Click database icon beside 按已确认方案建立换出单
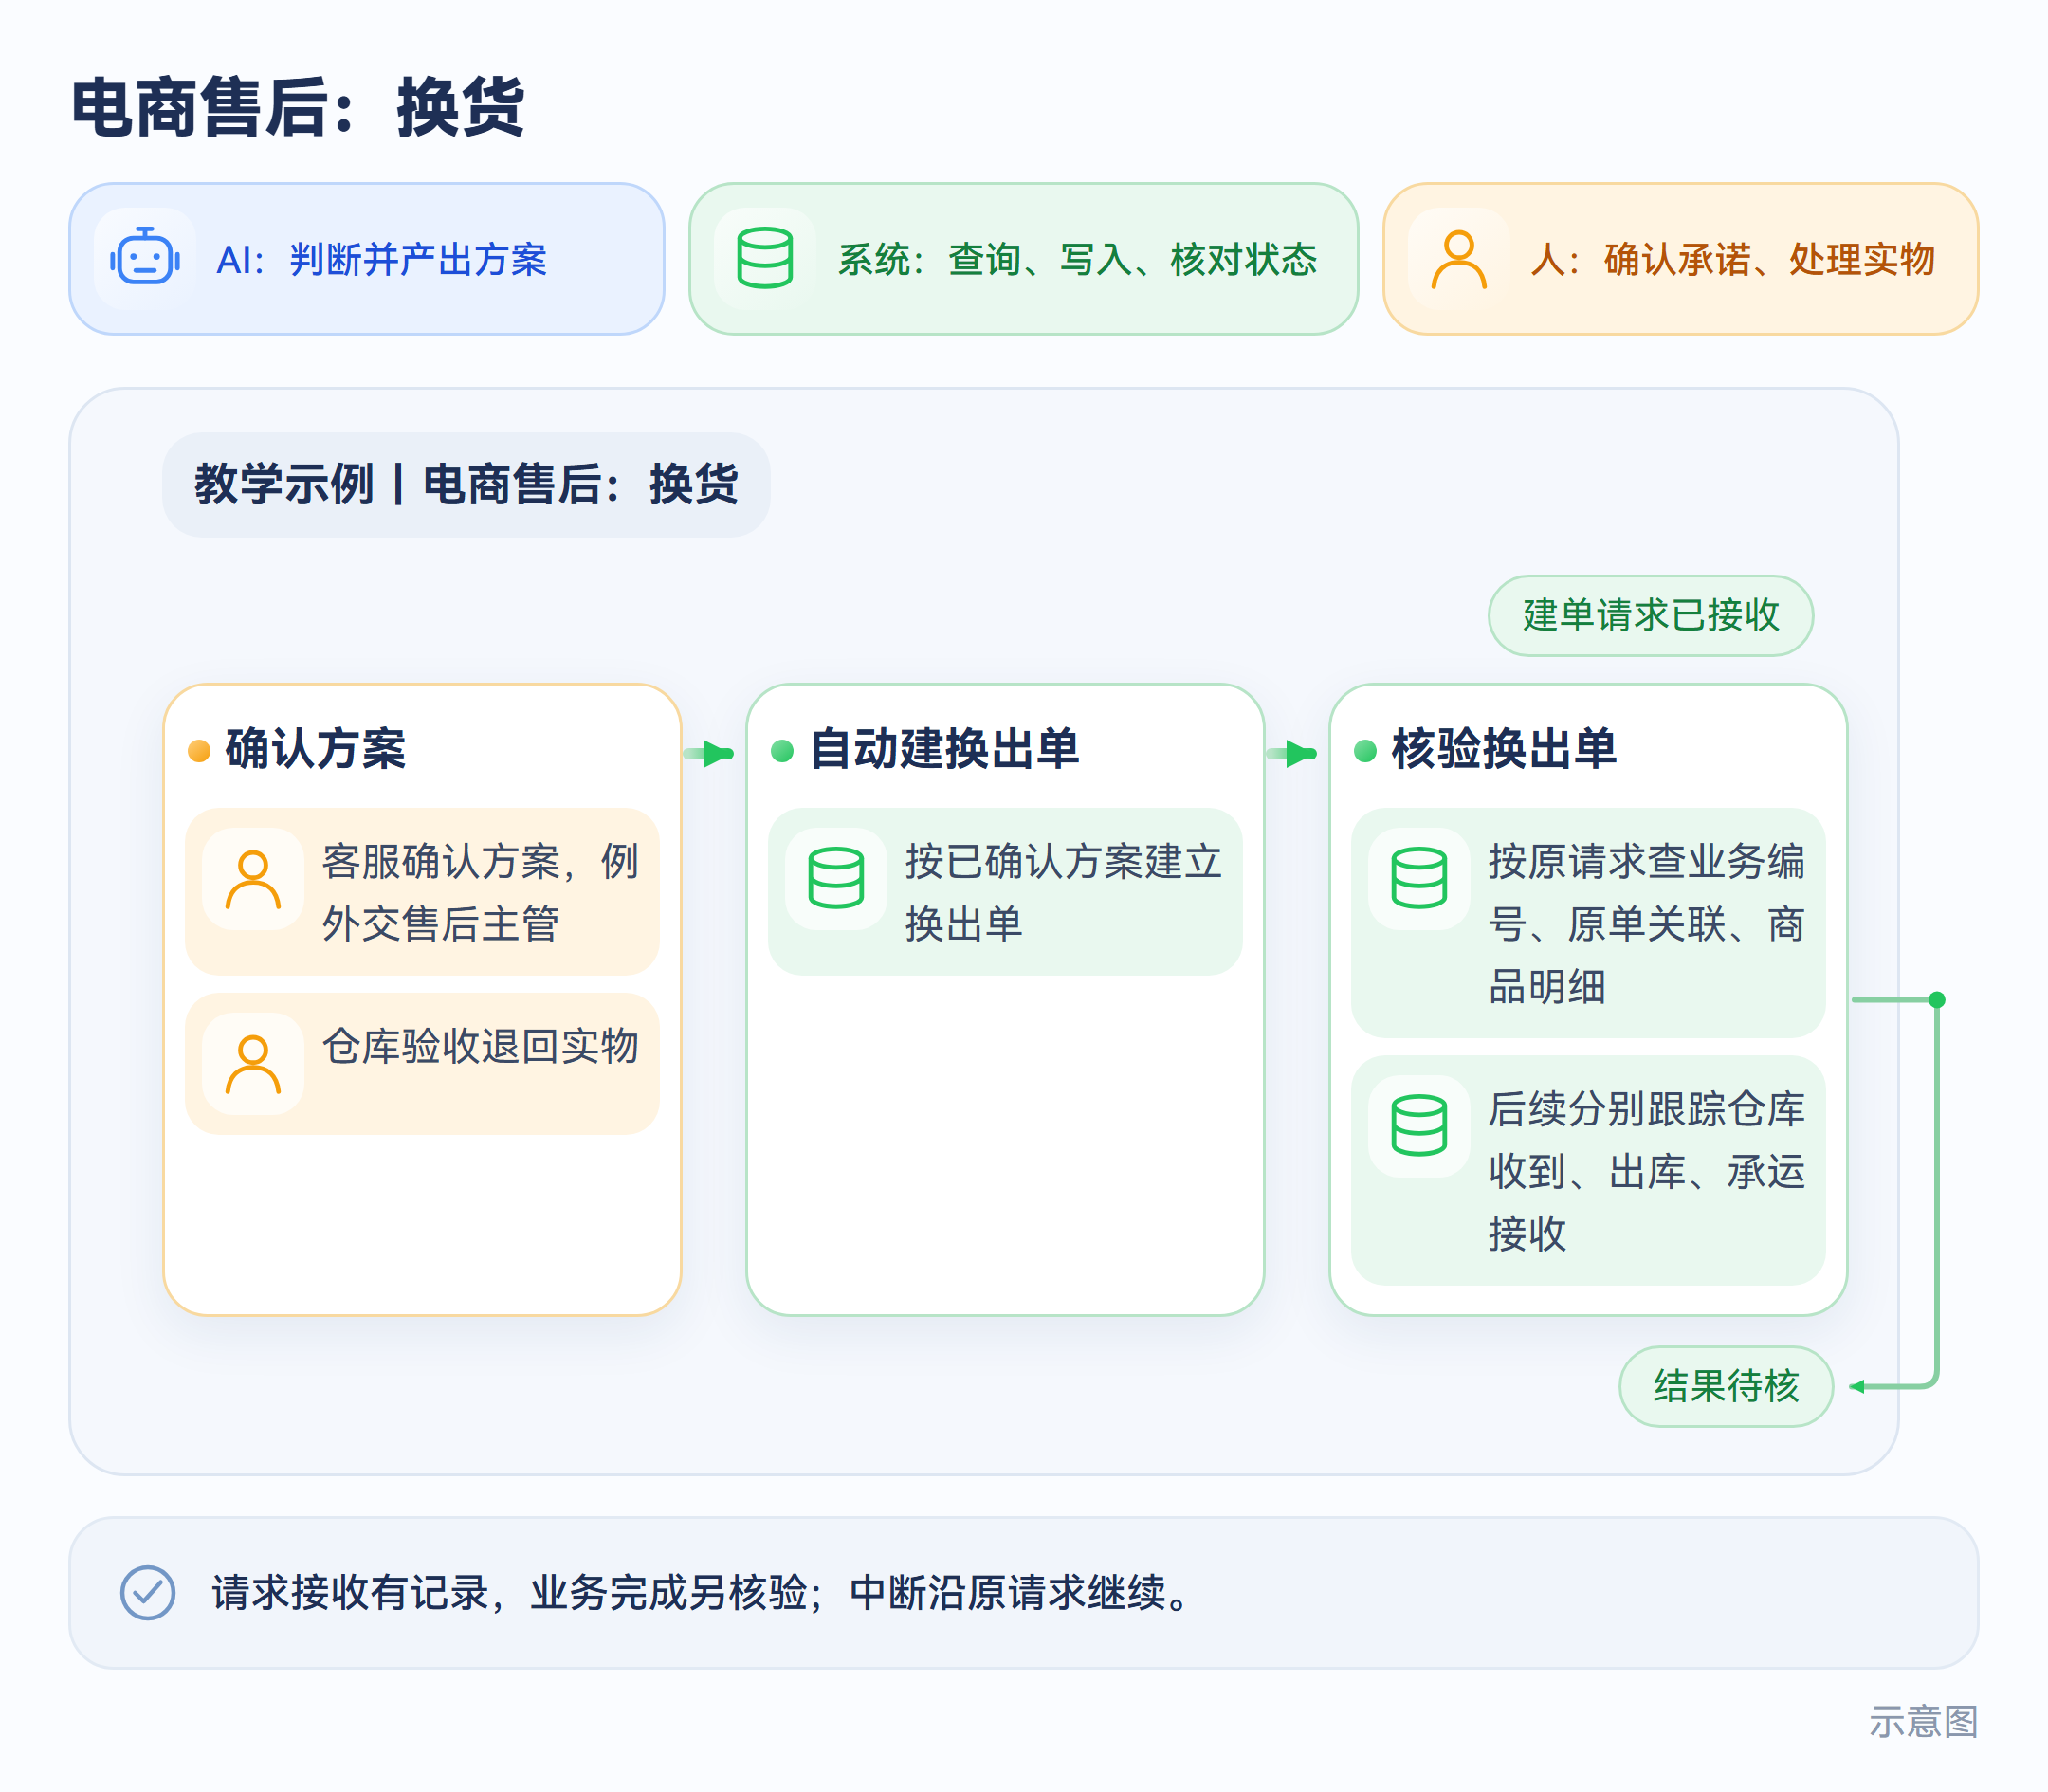Viewport: 2048px width, 1792px height. [836, 878]
